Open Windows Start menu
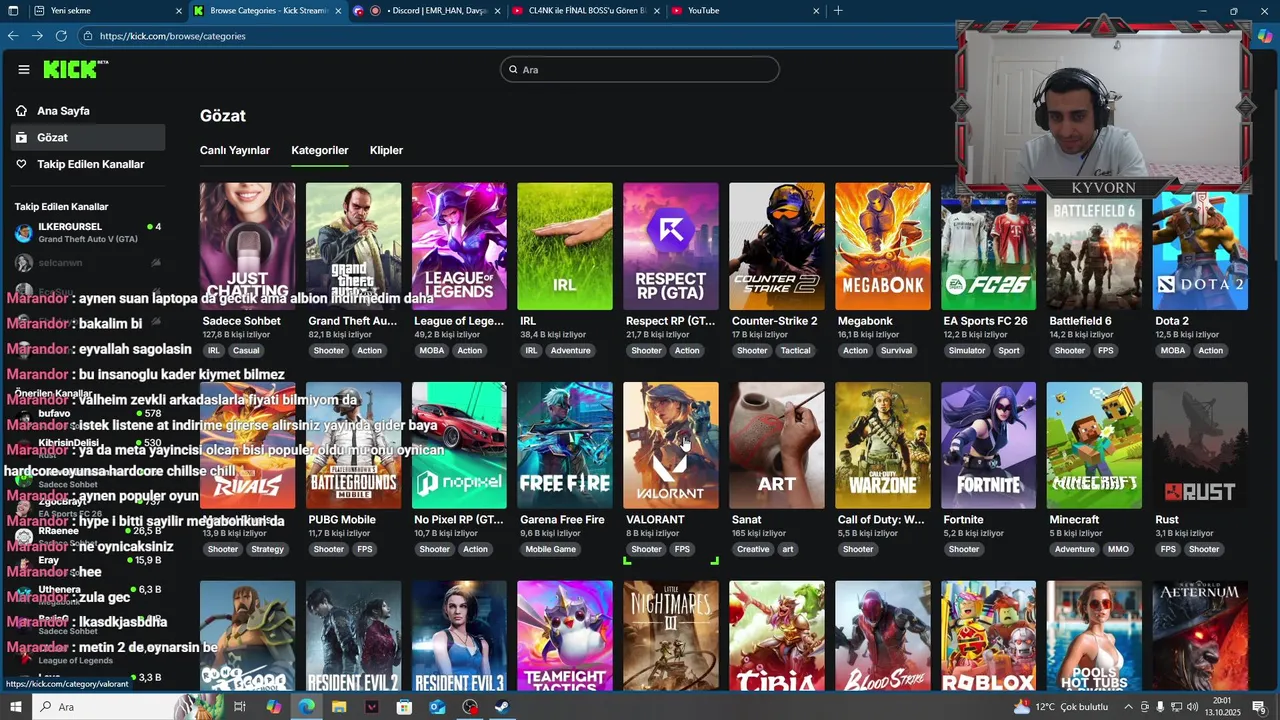1280x720 pixels. pyautogui.click(x=16, y=707)
